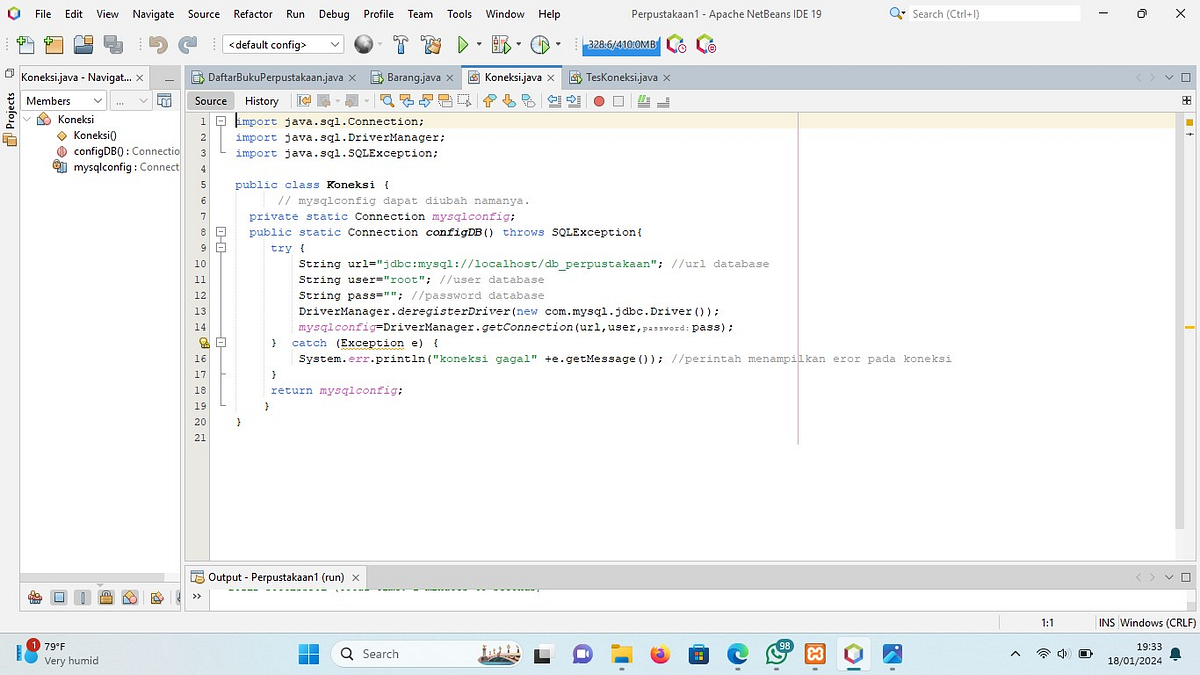Viewport: 1200px width, 675px height.
Task: Open XAMPP from the taskbar
Action: [816, 653]
